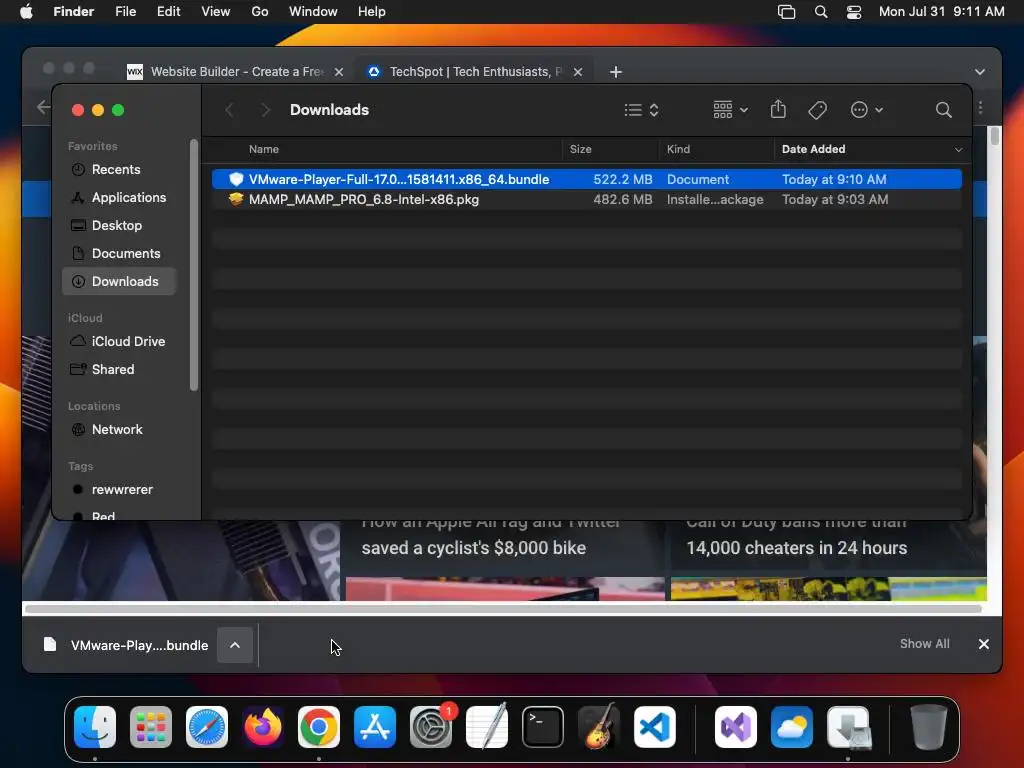Close the Chrome downloads bar
1024x768 pixels.
point(984,644)
